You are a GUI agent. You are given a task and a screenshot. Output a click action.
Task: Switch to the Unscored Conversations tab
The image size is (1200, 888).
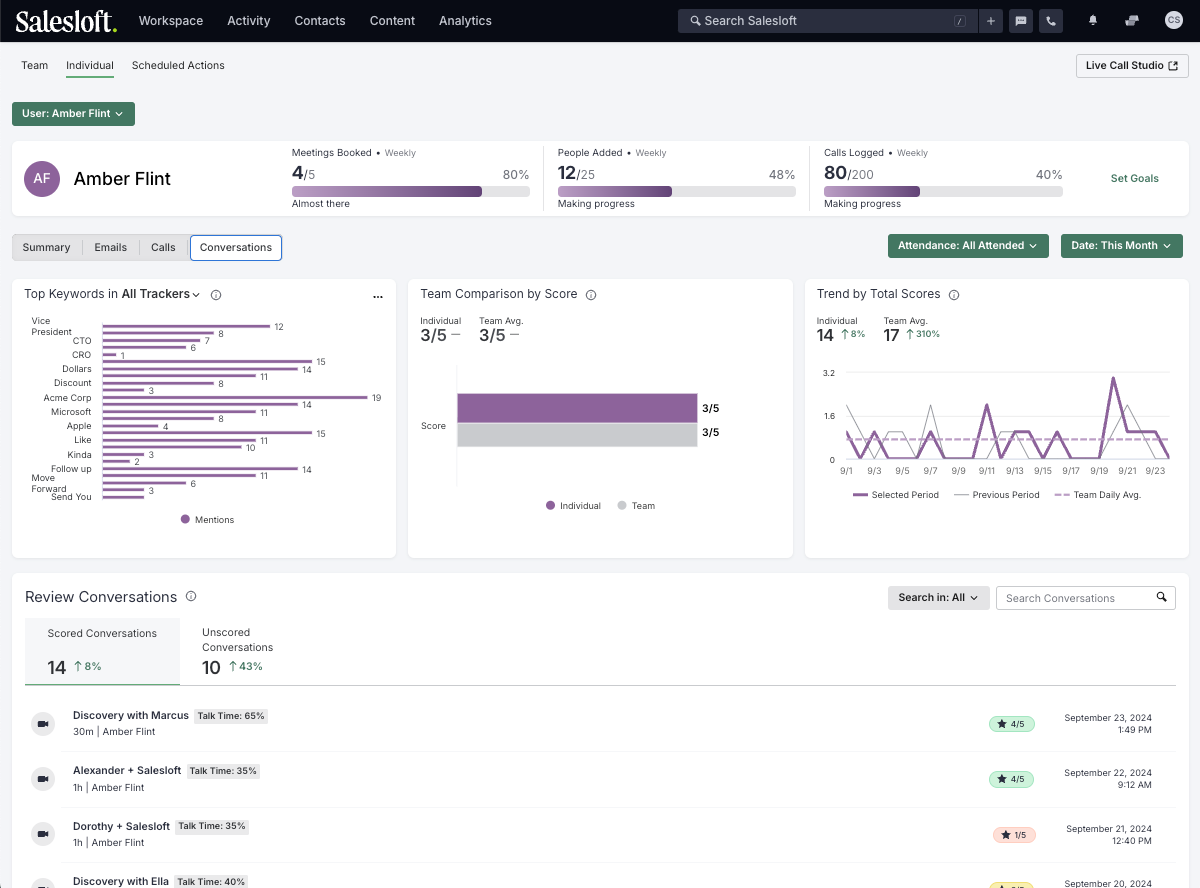237,651
